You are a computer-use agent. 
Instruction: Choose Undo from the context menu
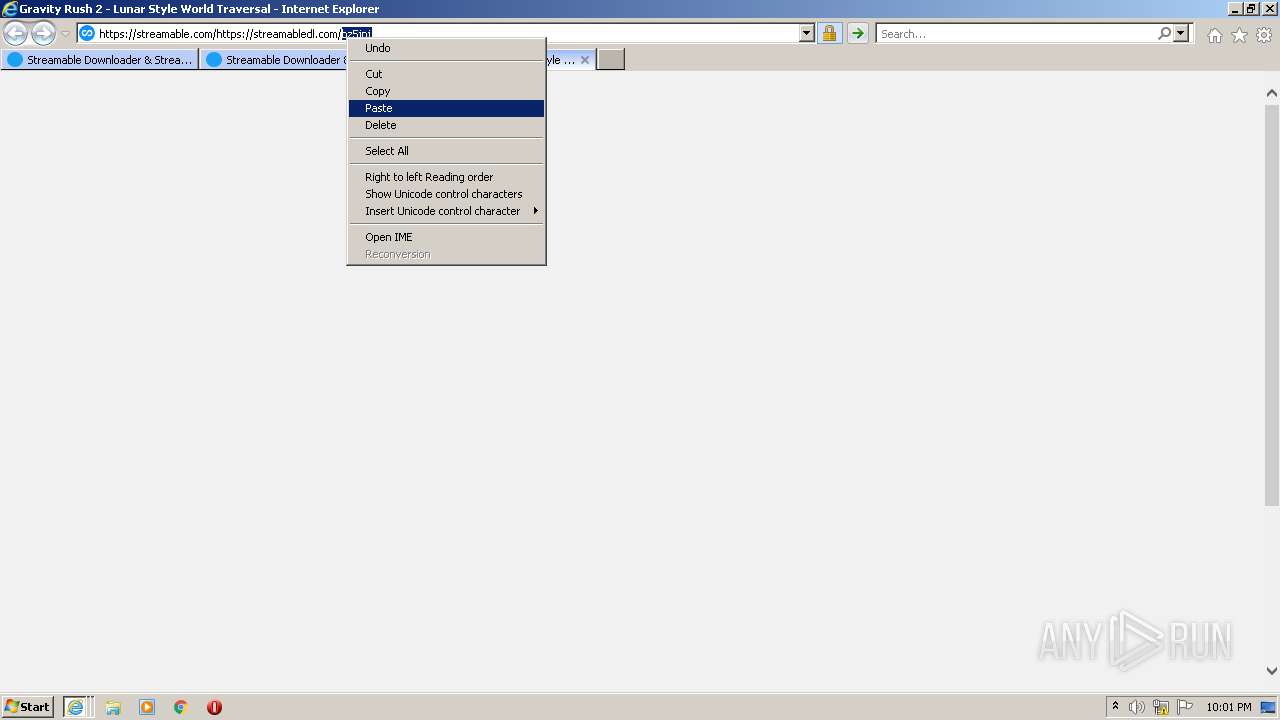pyautogui.click(x=446, y=48)
